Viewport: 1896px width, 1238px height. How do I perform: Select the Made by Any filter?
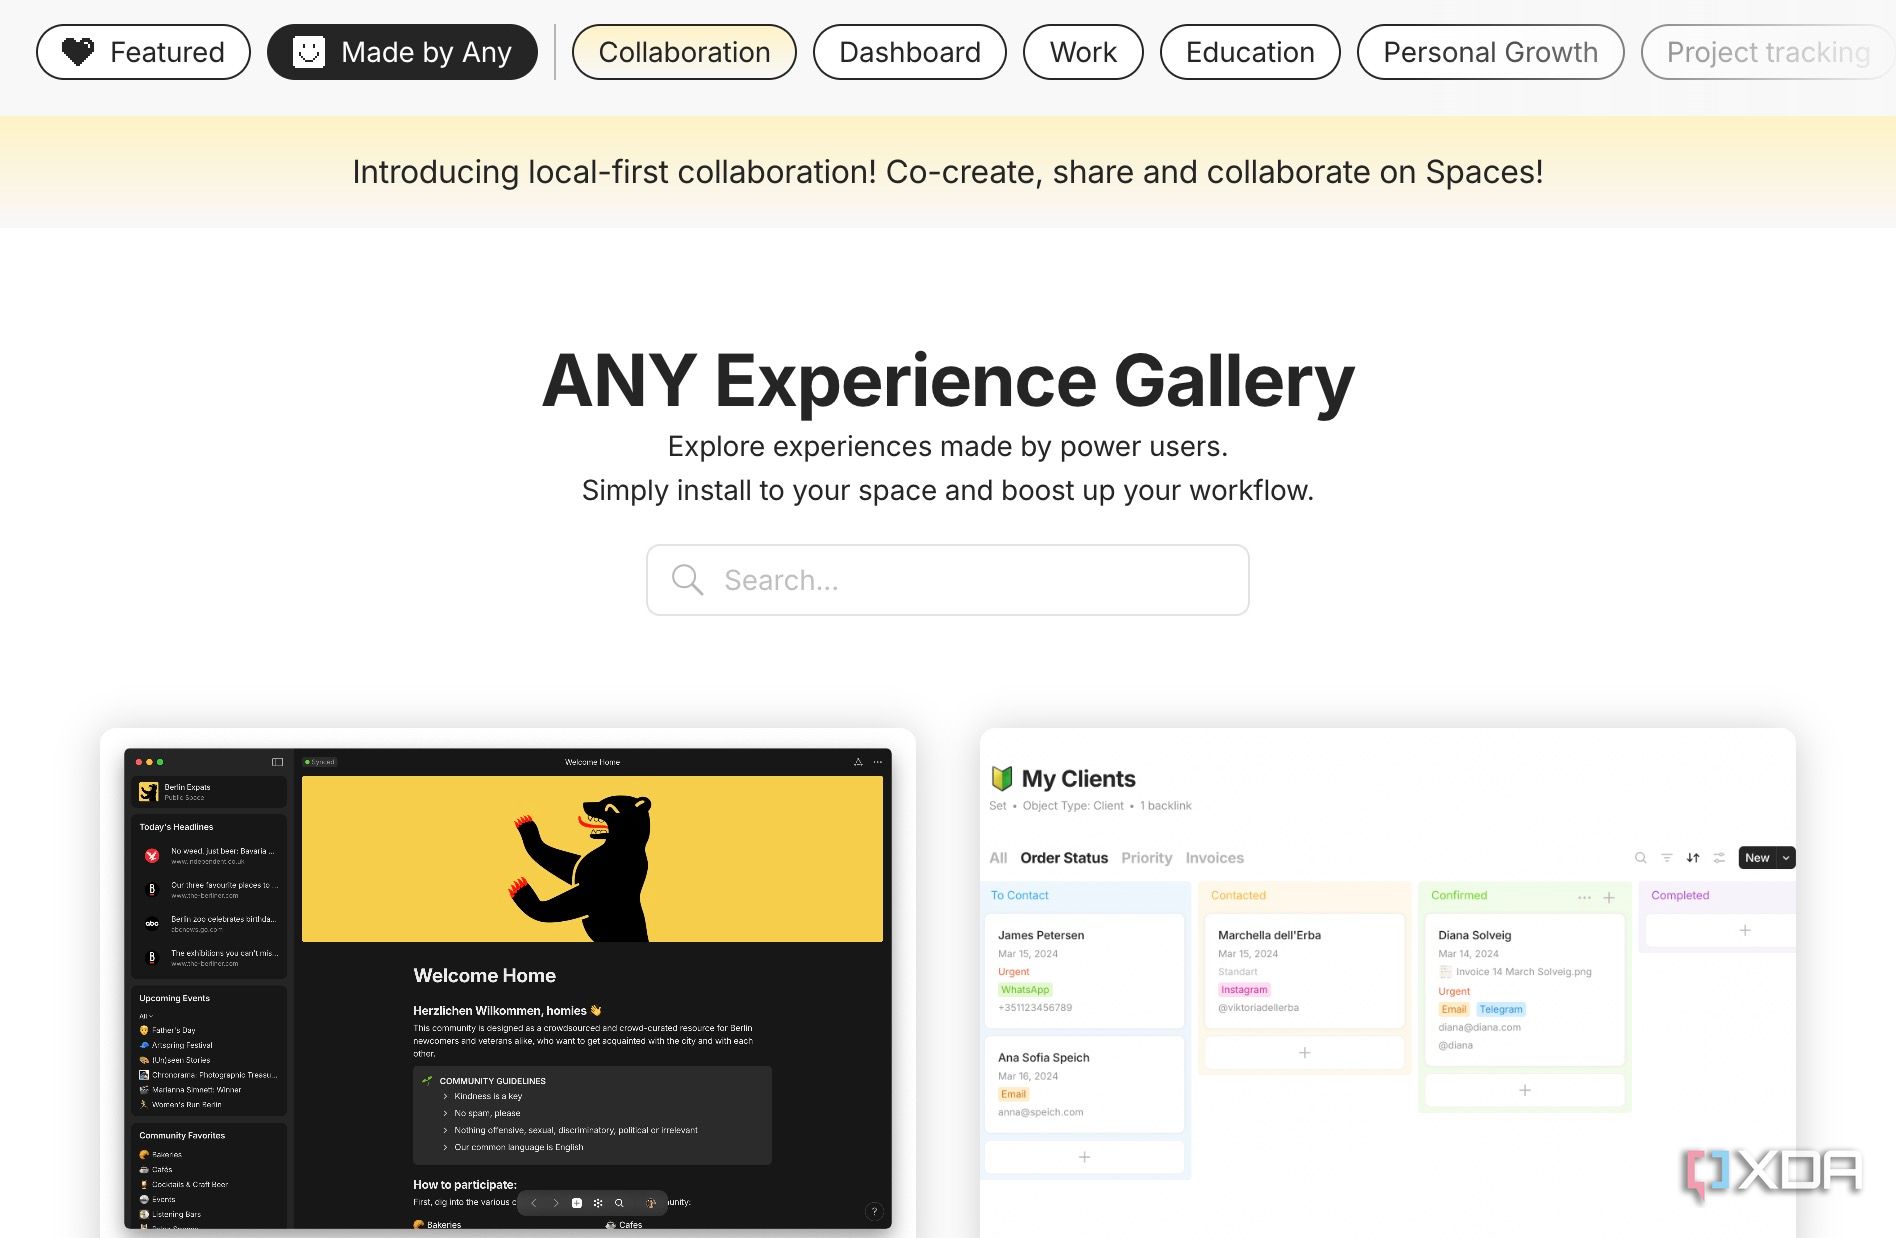[x=402, y=52]
